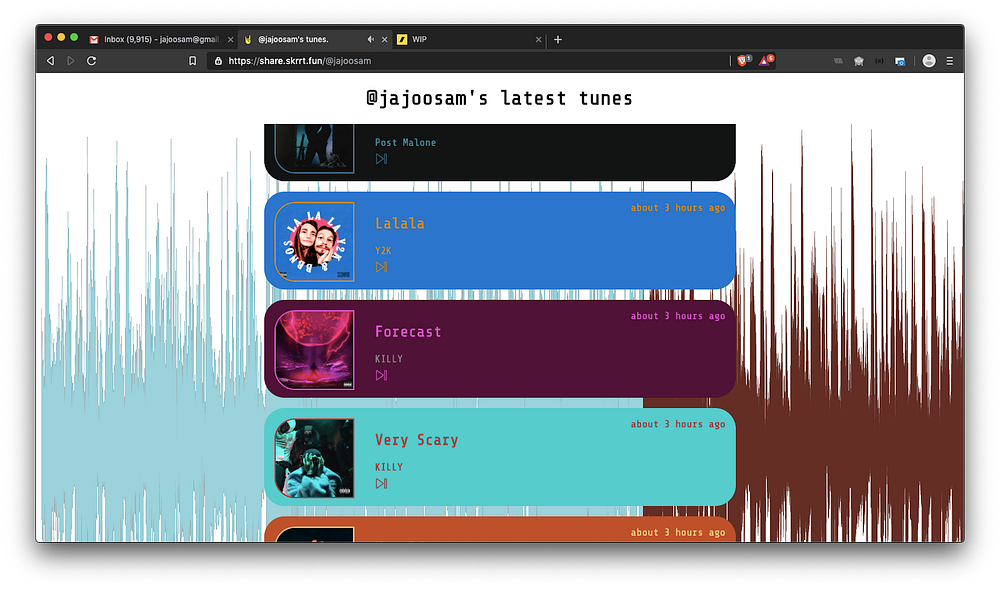Play the Post Malone track
The image size is (1000, 590).
point(381,159)
